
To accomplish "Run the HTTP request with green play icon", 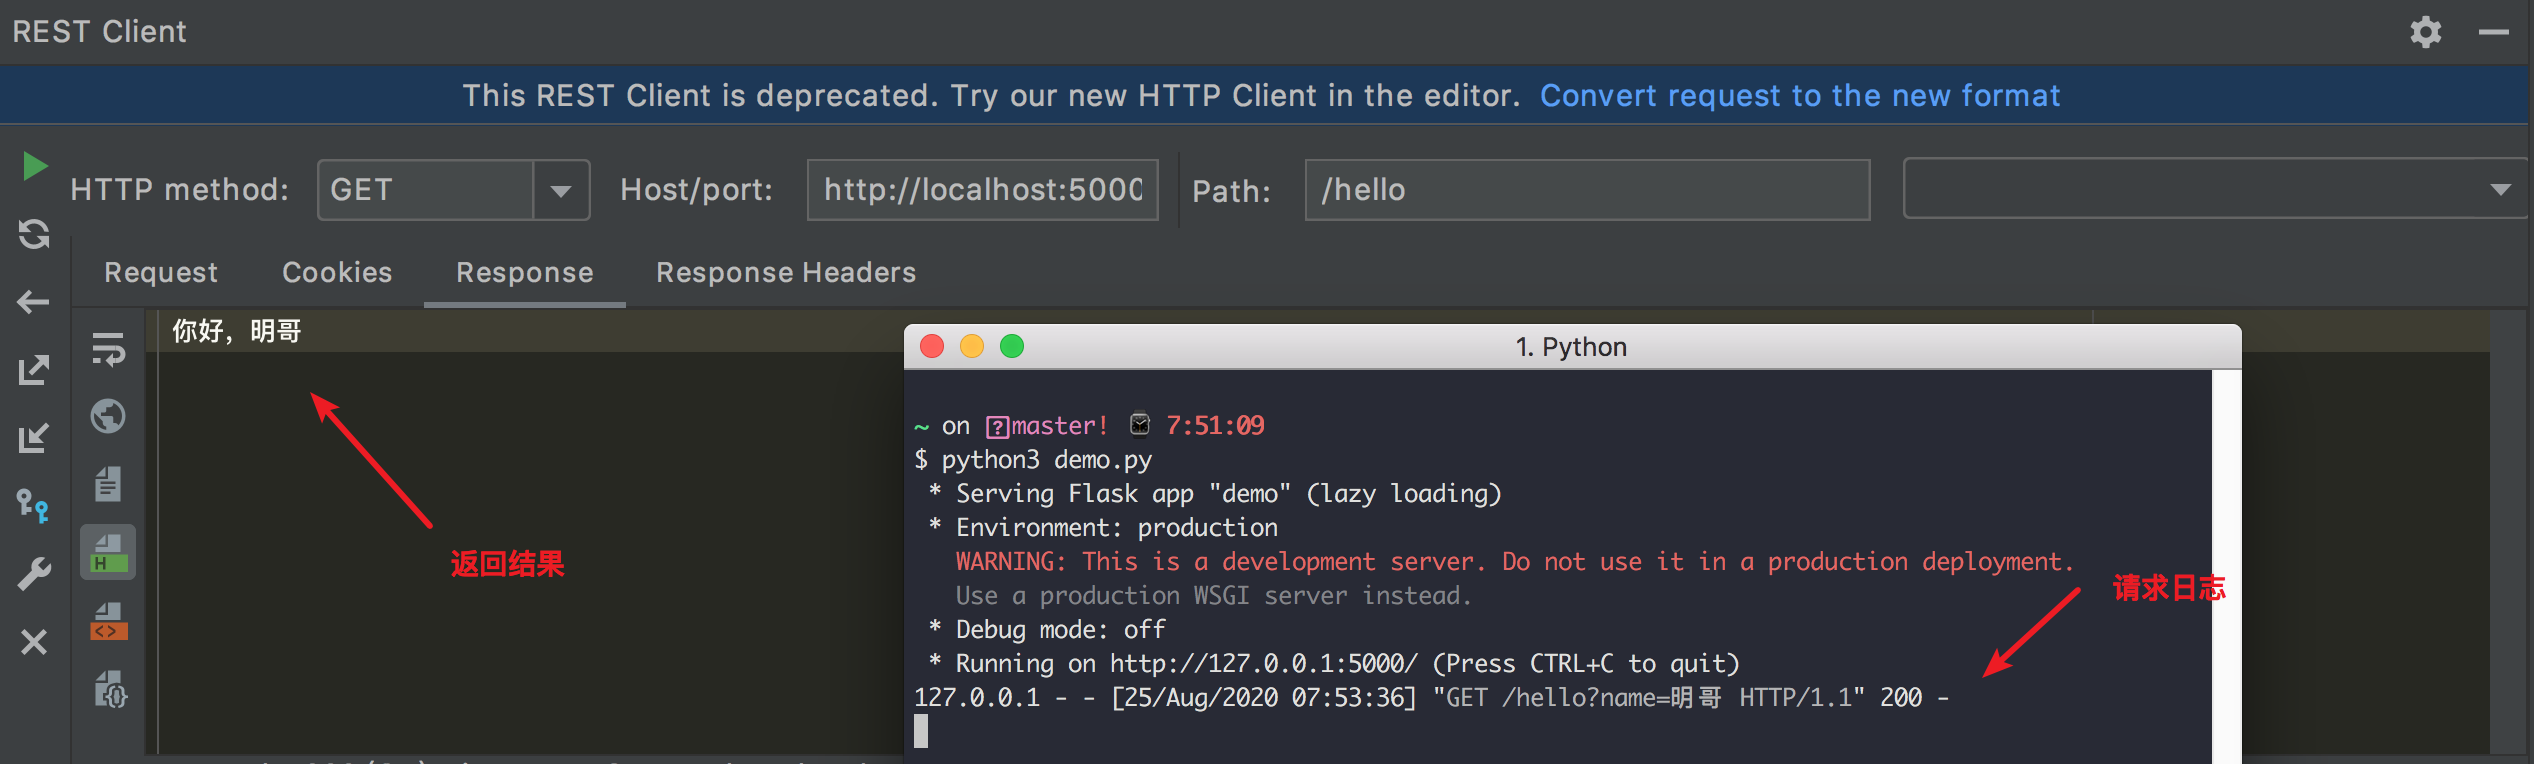I will point(35,166).
